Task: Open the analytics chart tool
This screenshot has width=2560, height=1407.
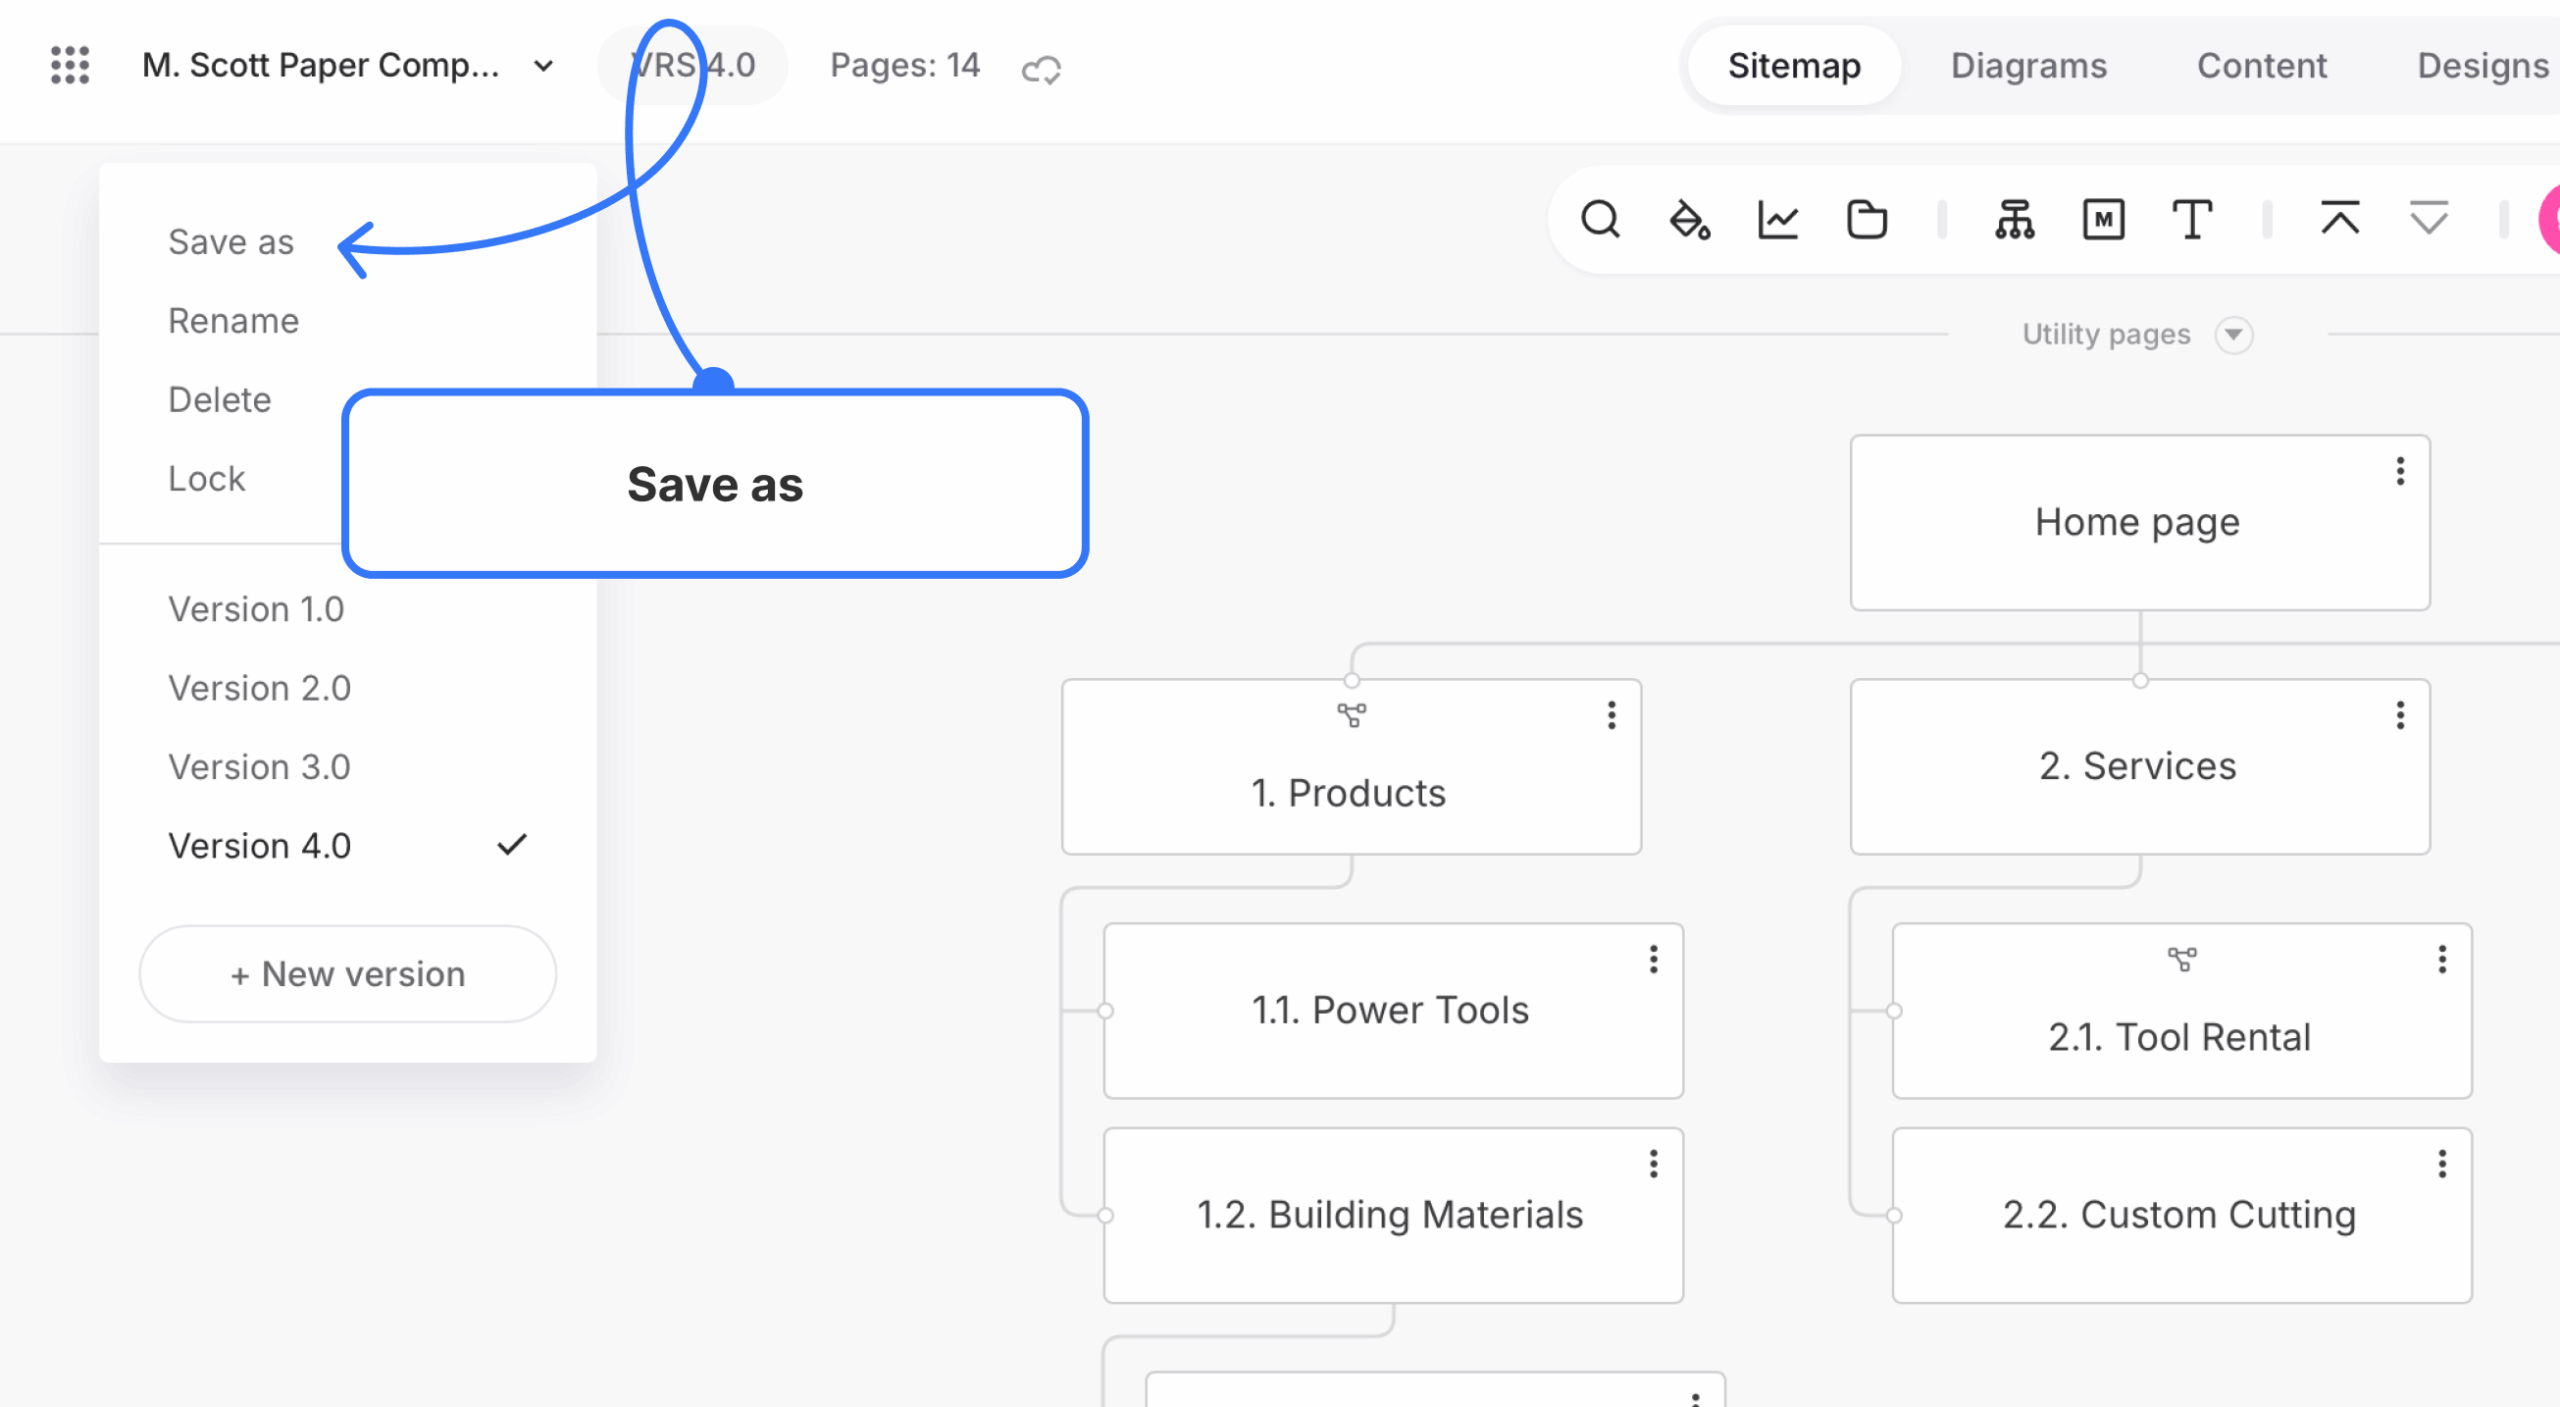Action: (x=1778, y=219)
